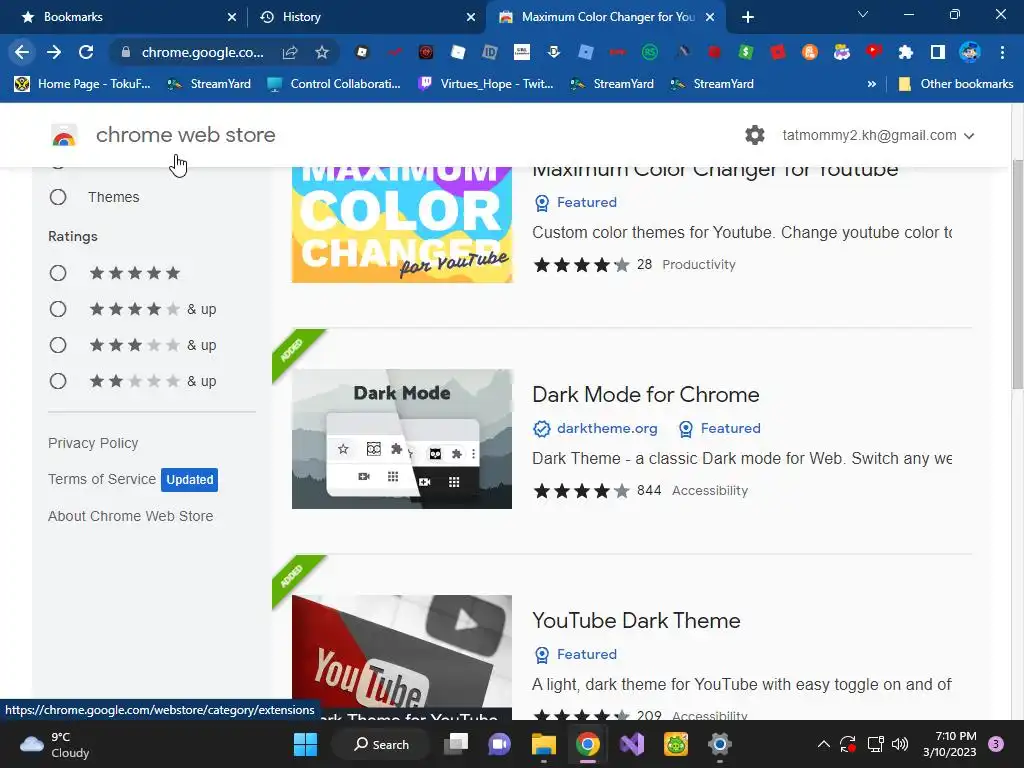Click the YouTube Dark Theme thumbnail
Image resolution: width=1024 pixels, height=768 pixels.
pos(402,657)
